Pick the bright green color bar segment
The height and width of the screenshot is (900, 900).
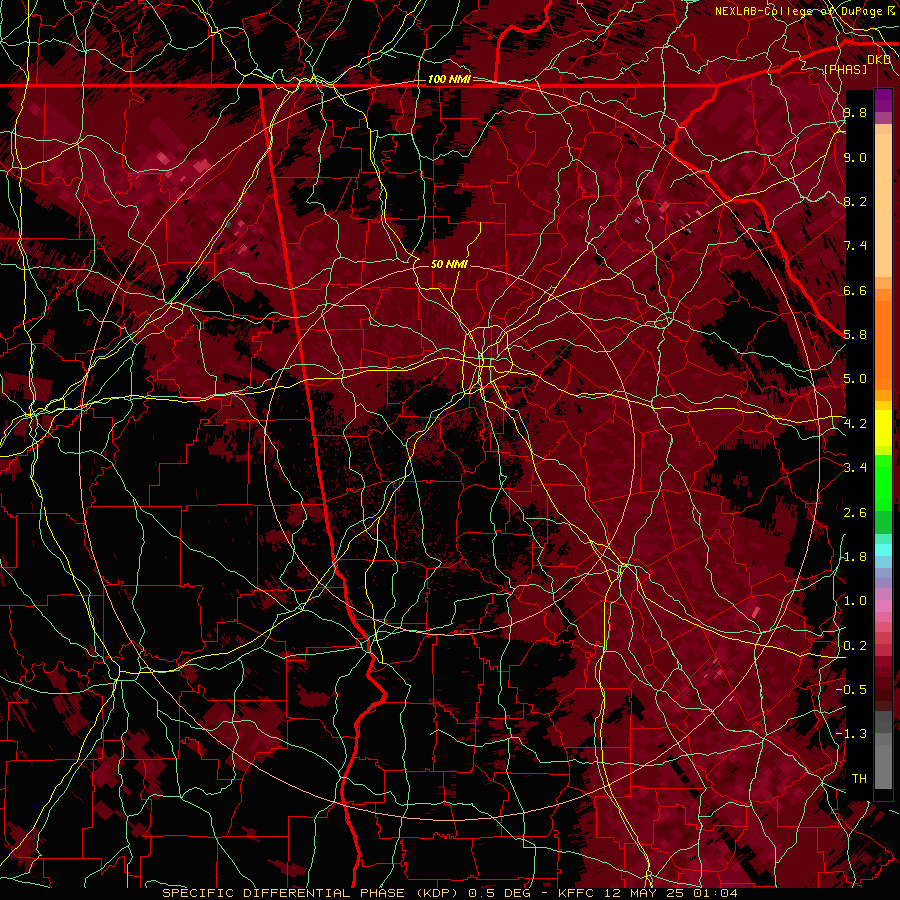coord(883,482)
